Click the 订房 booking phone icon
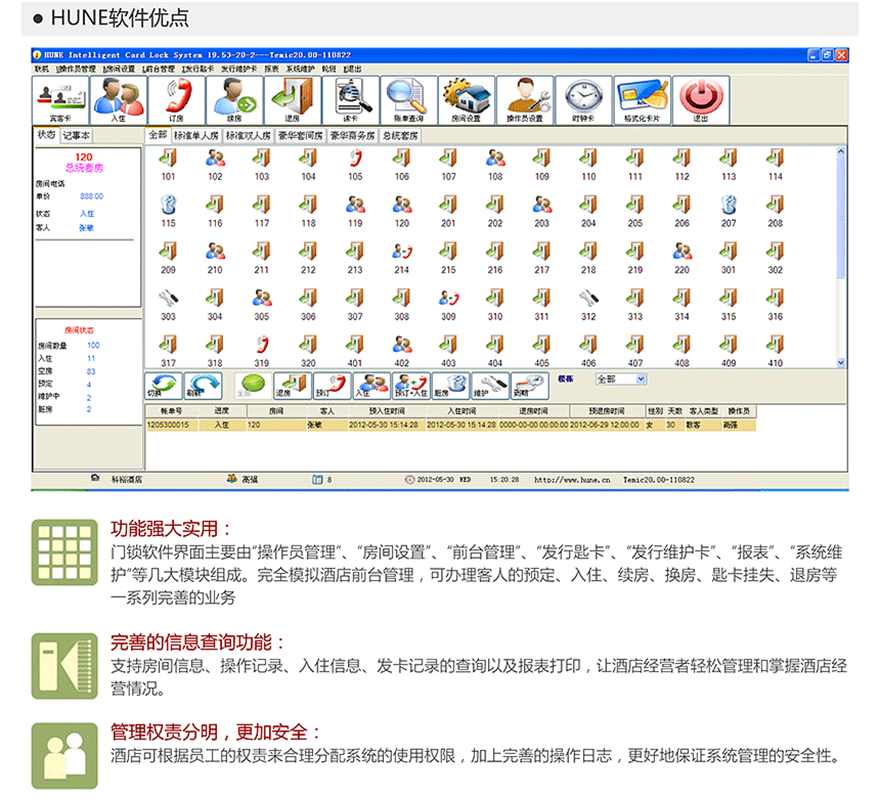Viewport: 880px width, 799px height. [176, 100]
